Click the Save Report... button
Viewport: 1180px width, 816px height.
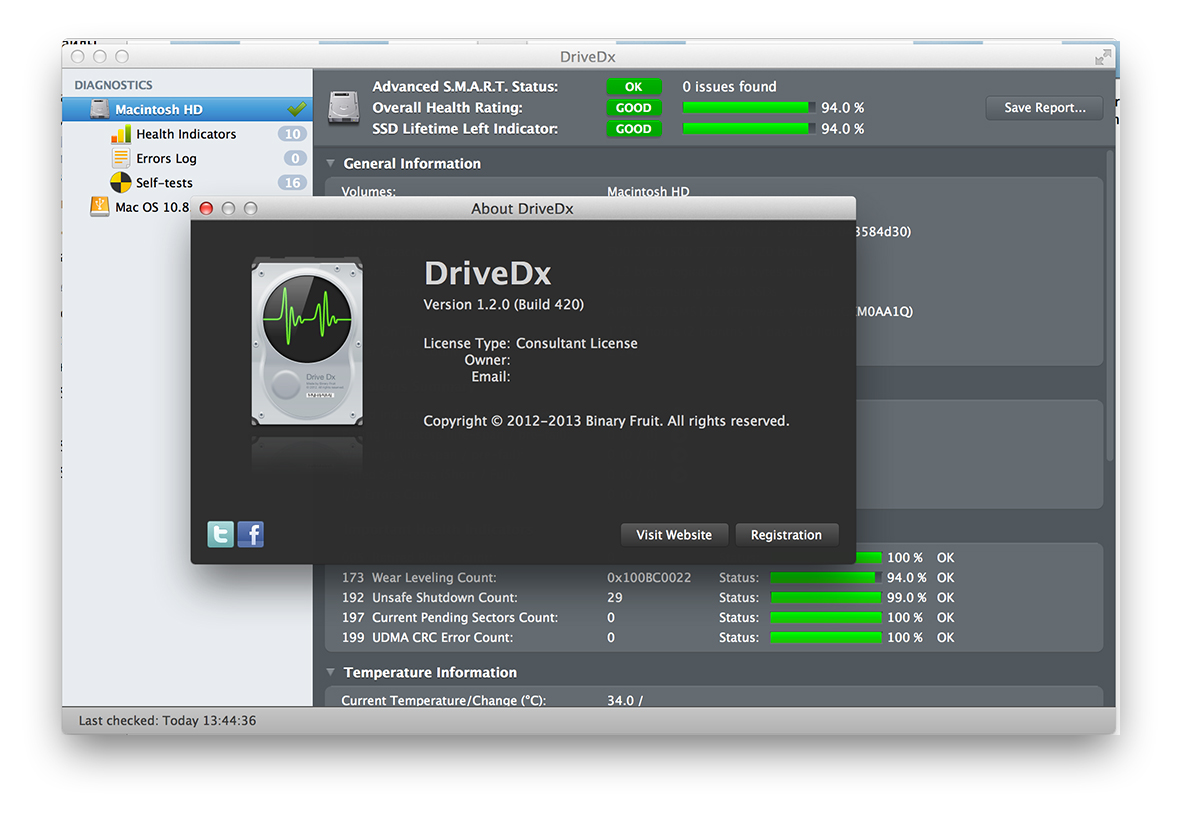pyautogui.click(x=1045, y=108)
